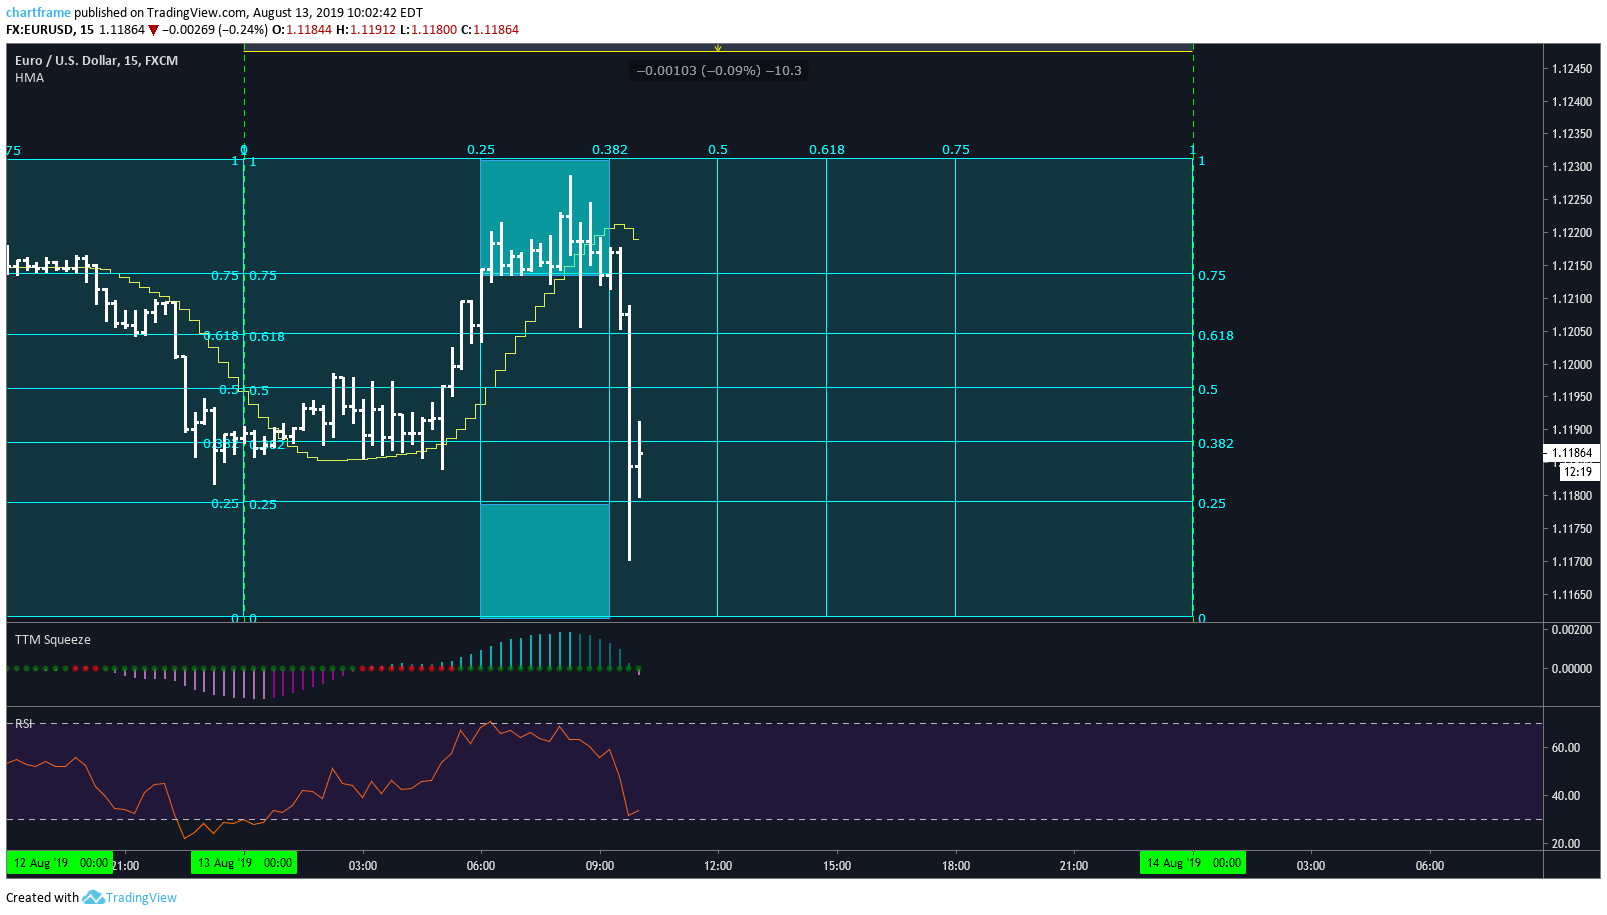Click the 20.00 RSI scale value
The width and height of the screenshot is (1607, 915).
(1566, 844)
